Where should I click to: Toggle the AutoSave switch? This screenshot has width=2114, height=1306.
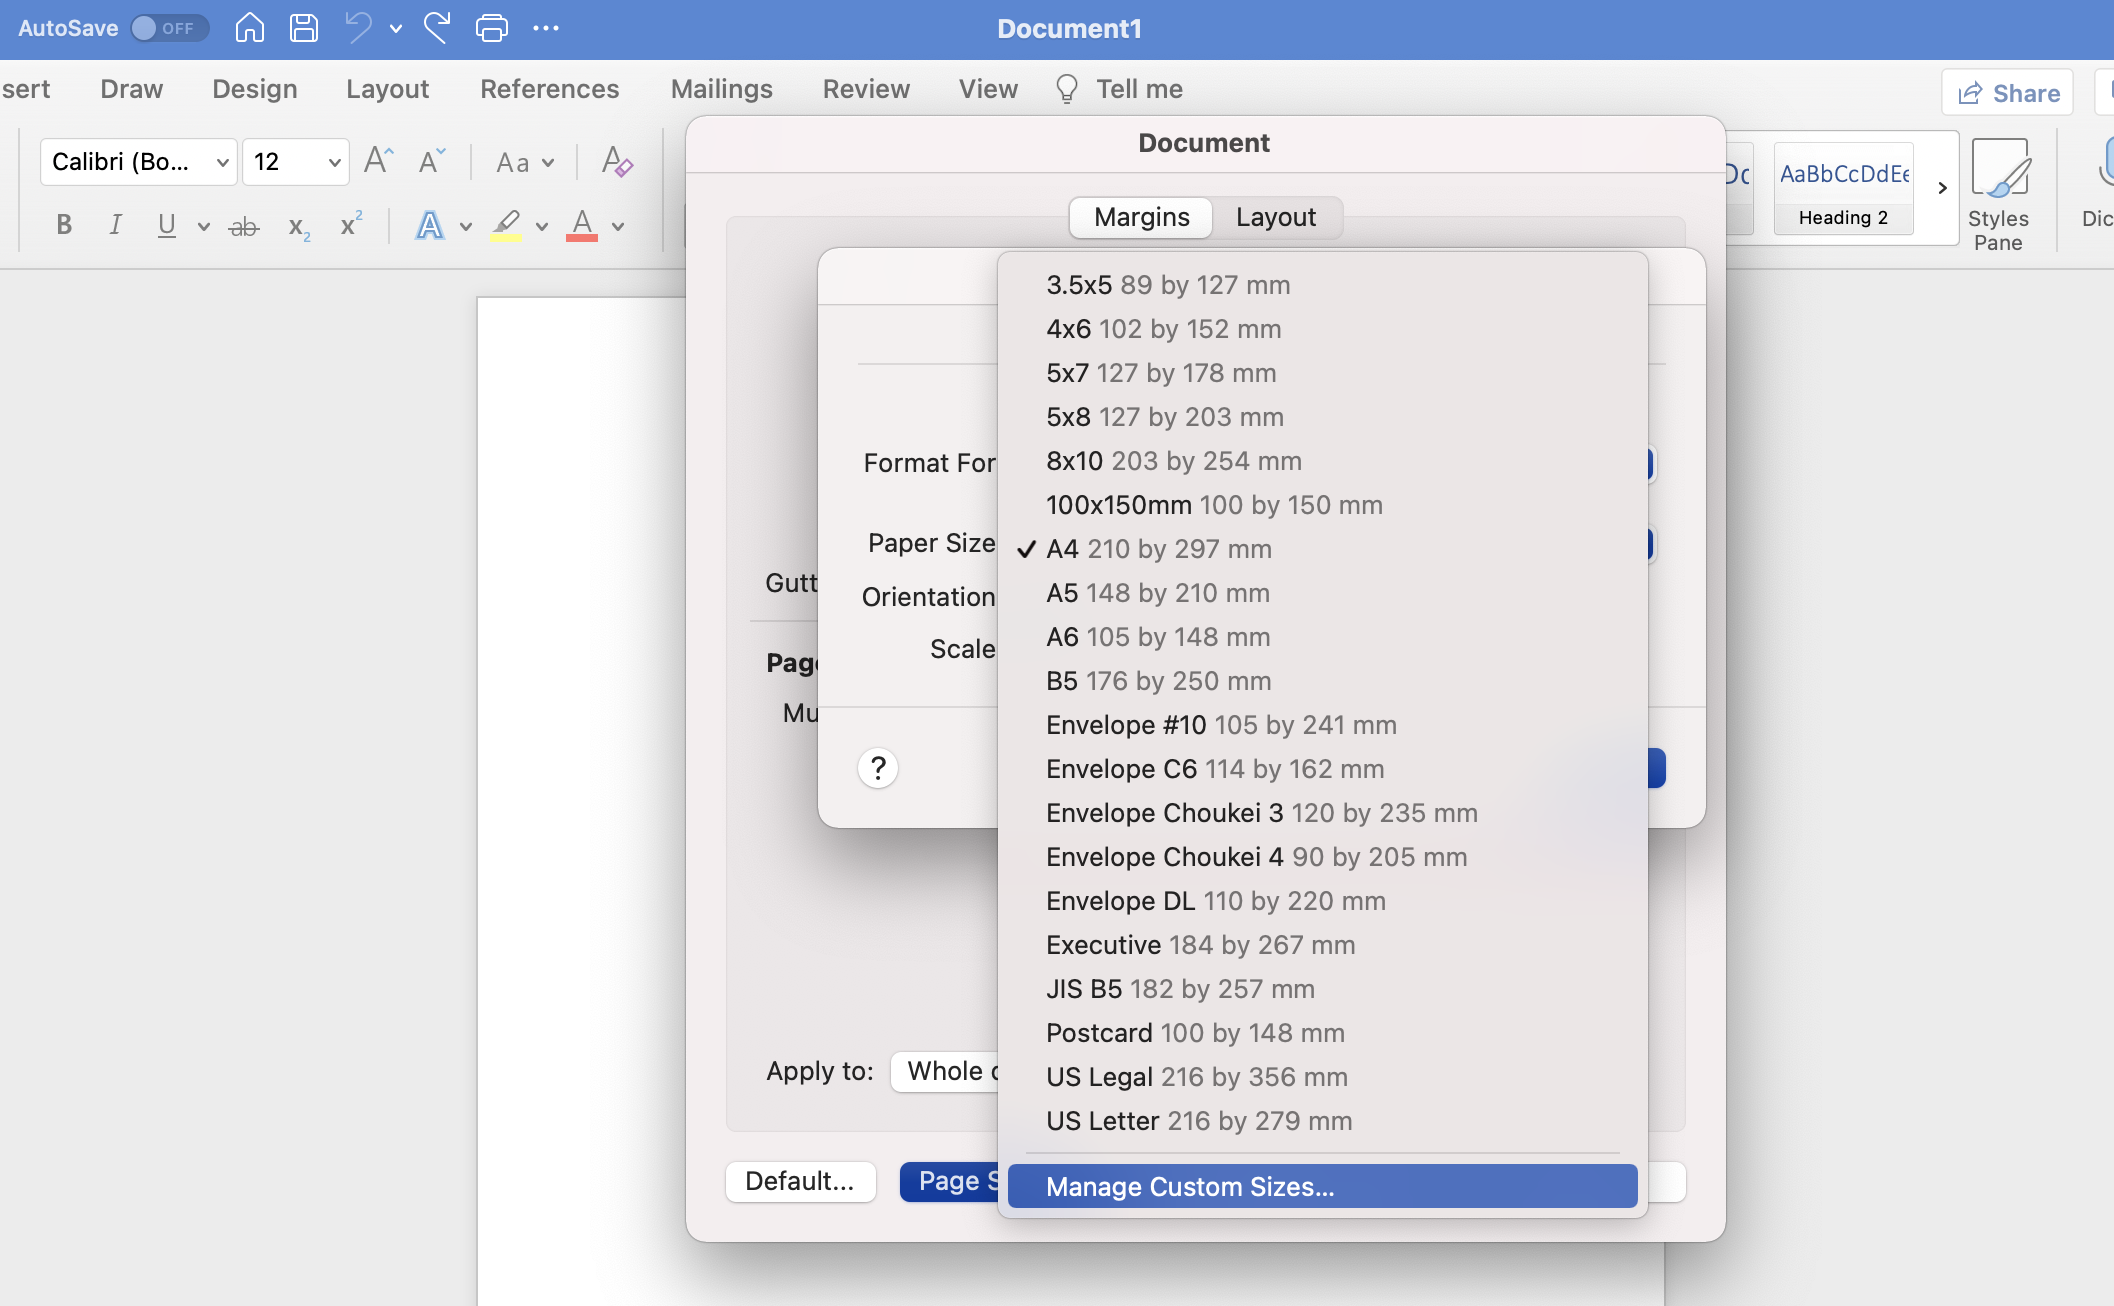[169, 28]
